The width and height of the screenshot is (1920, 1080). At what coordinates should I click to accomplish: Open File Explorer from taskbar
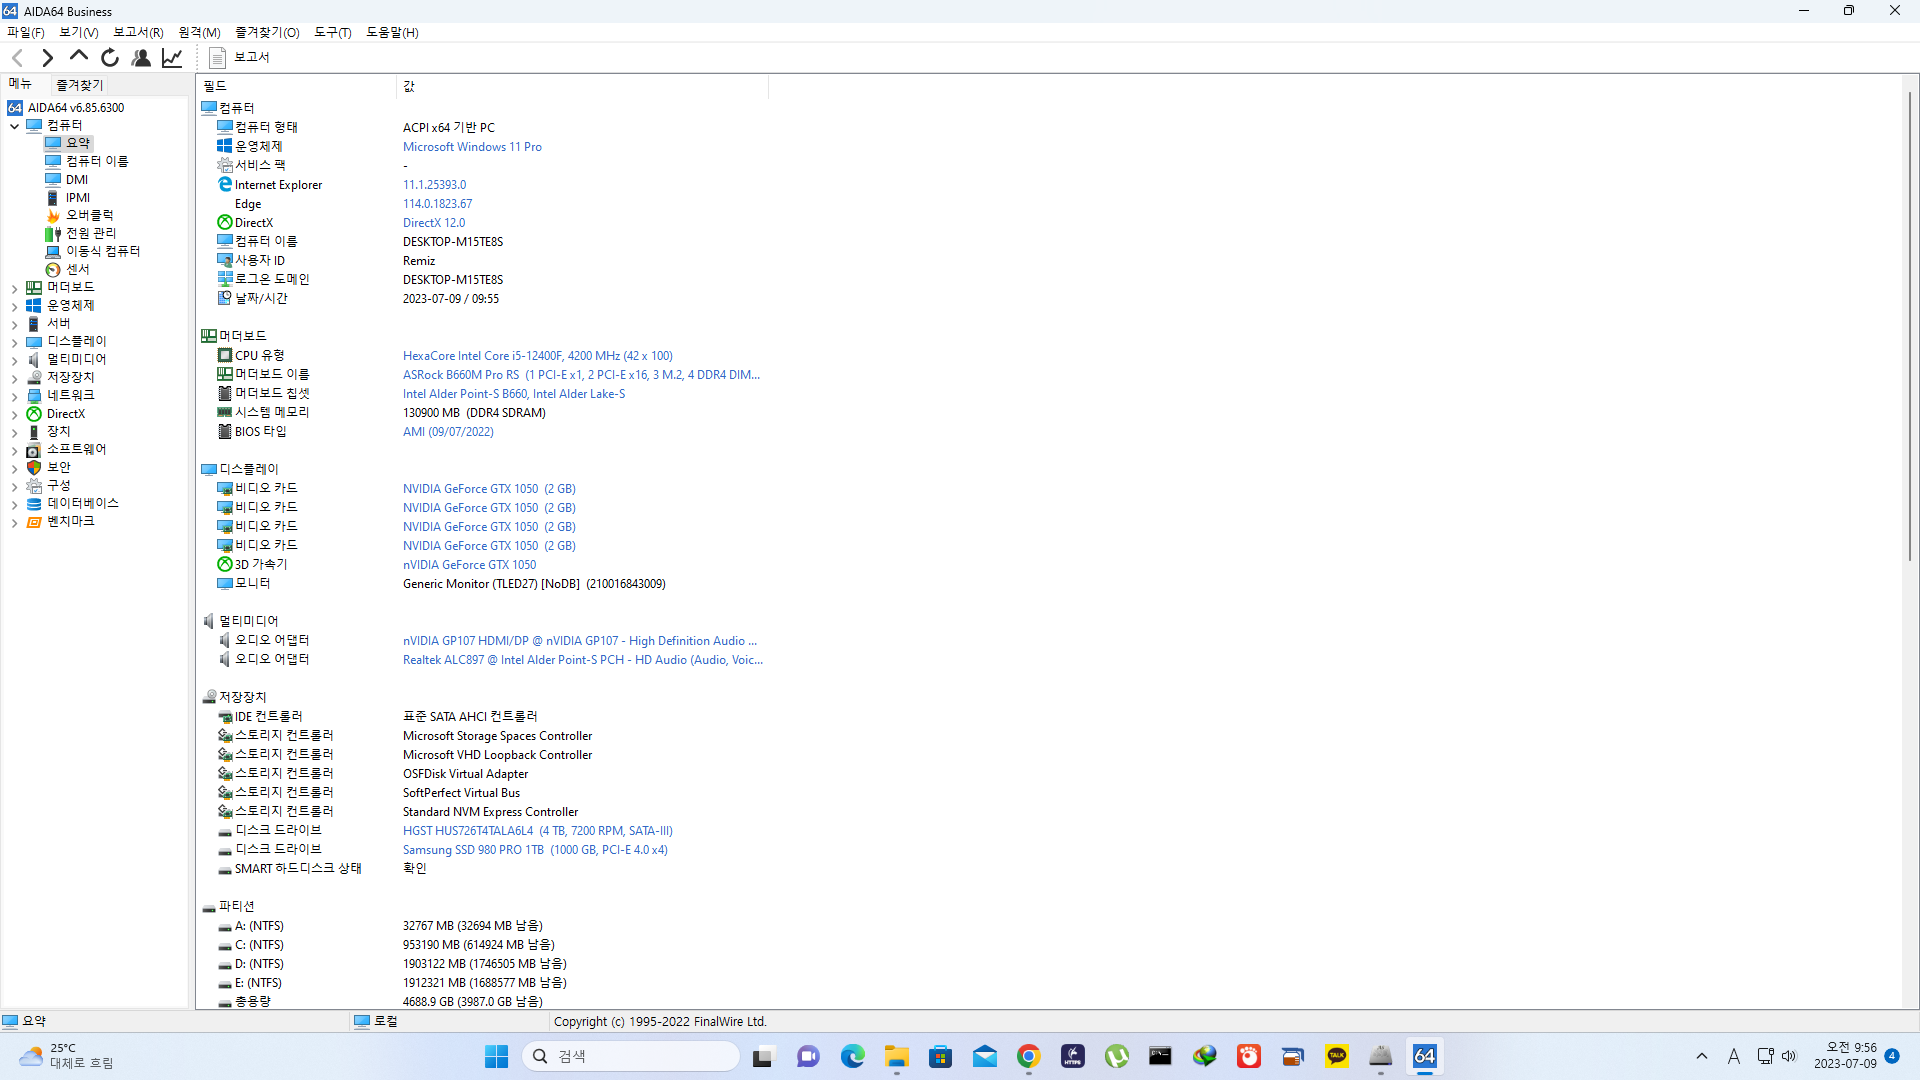point(897,1056)
